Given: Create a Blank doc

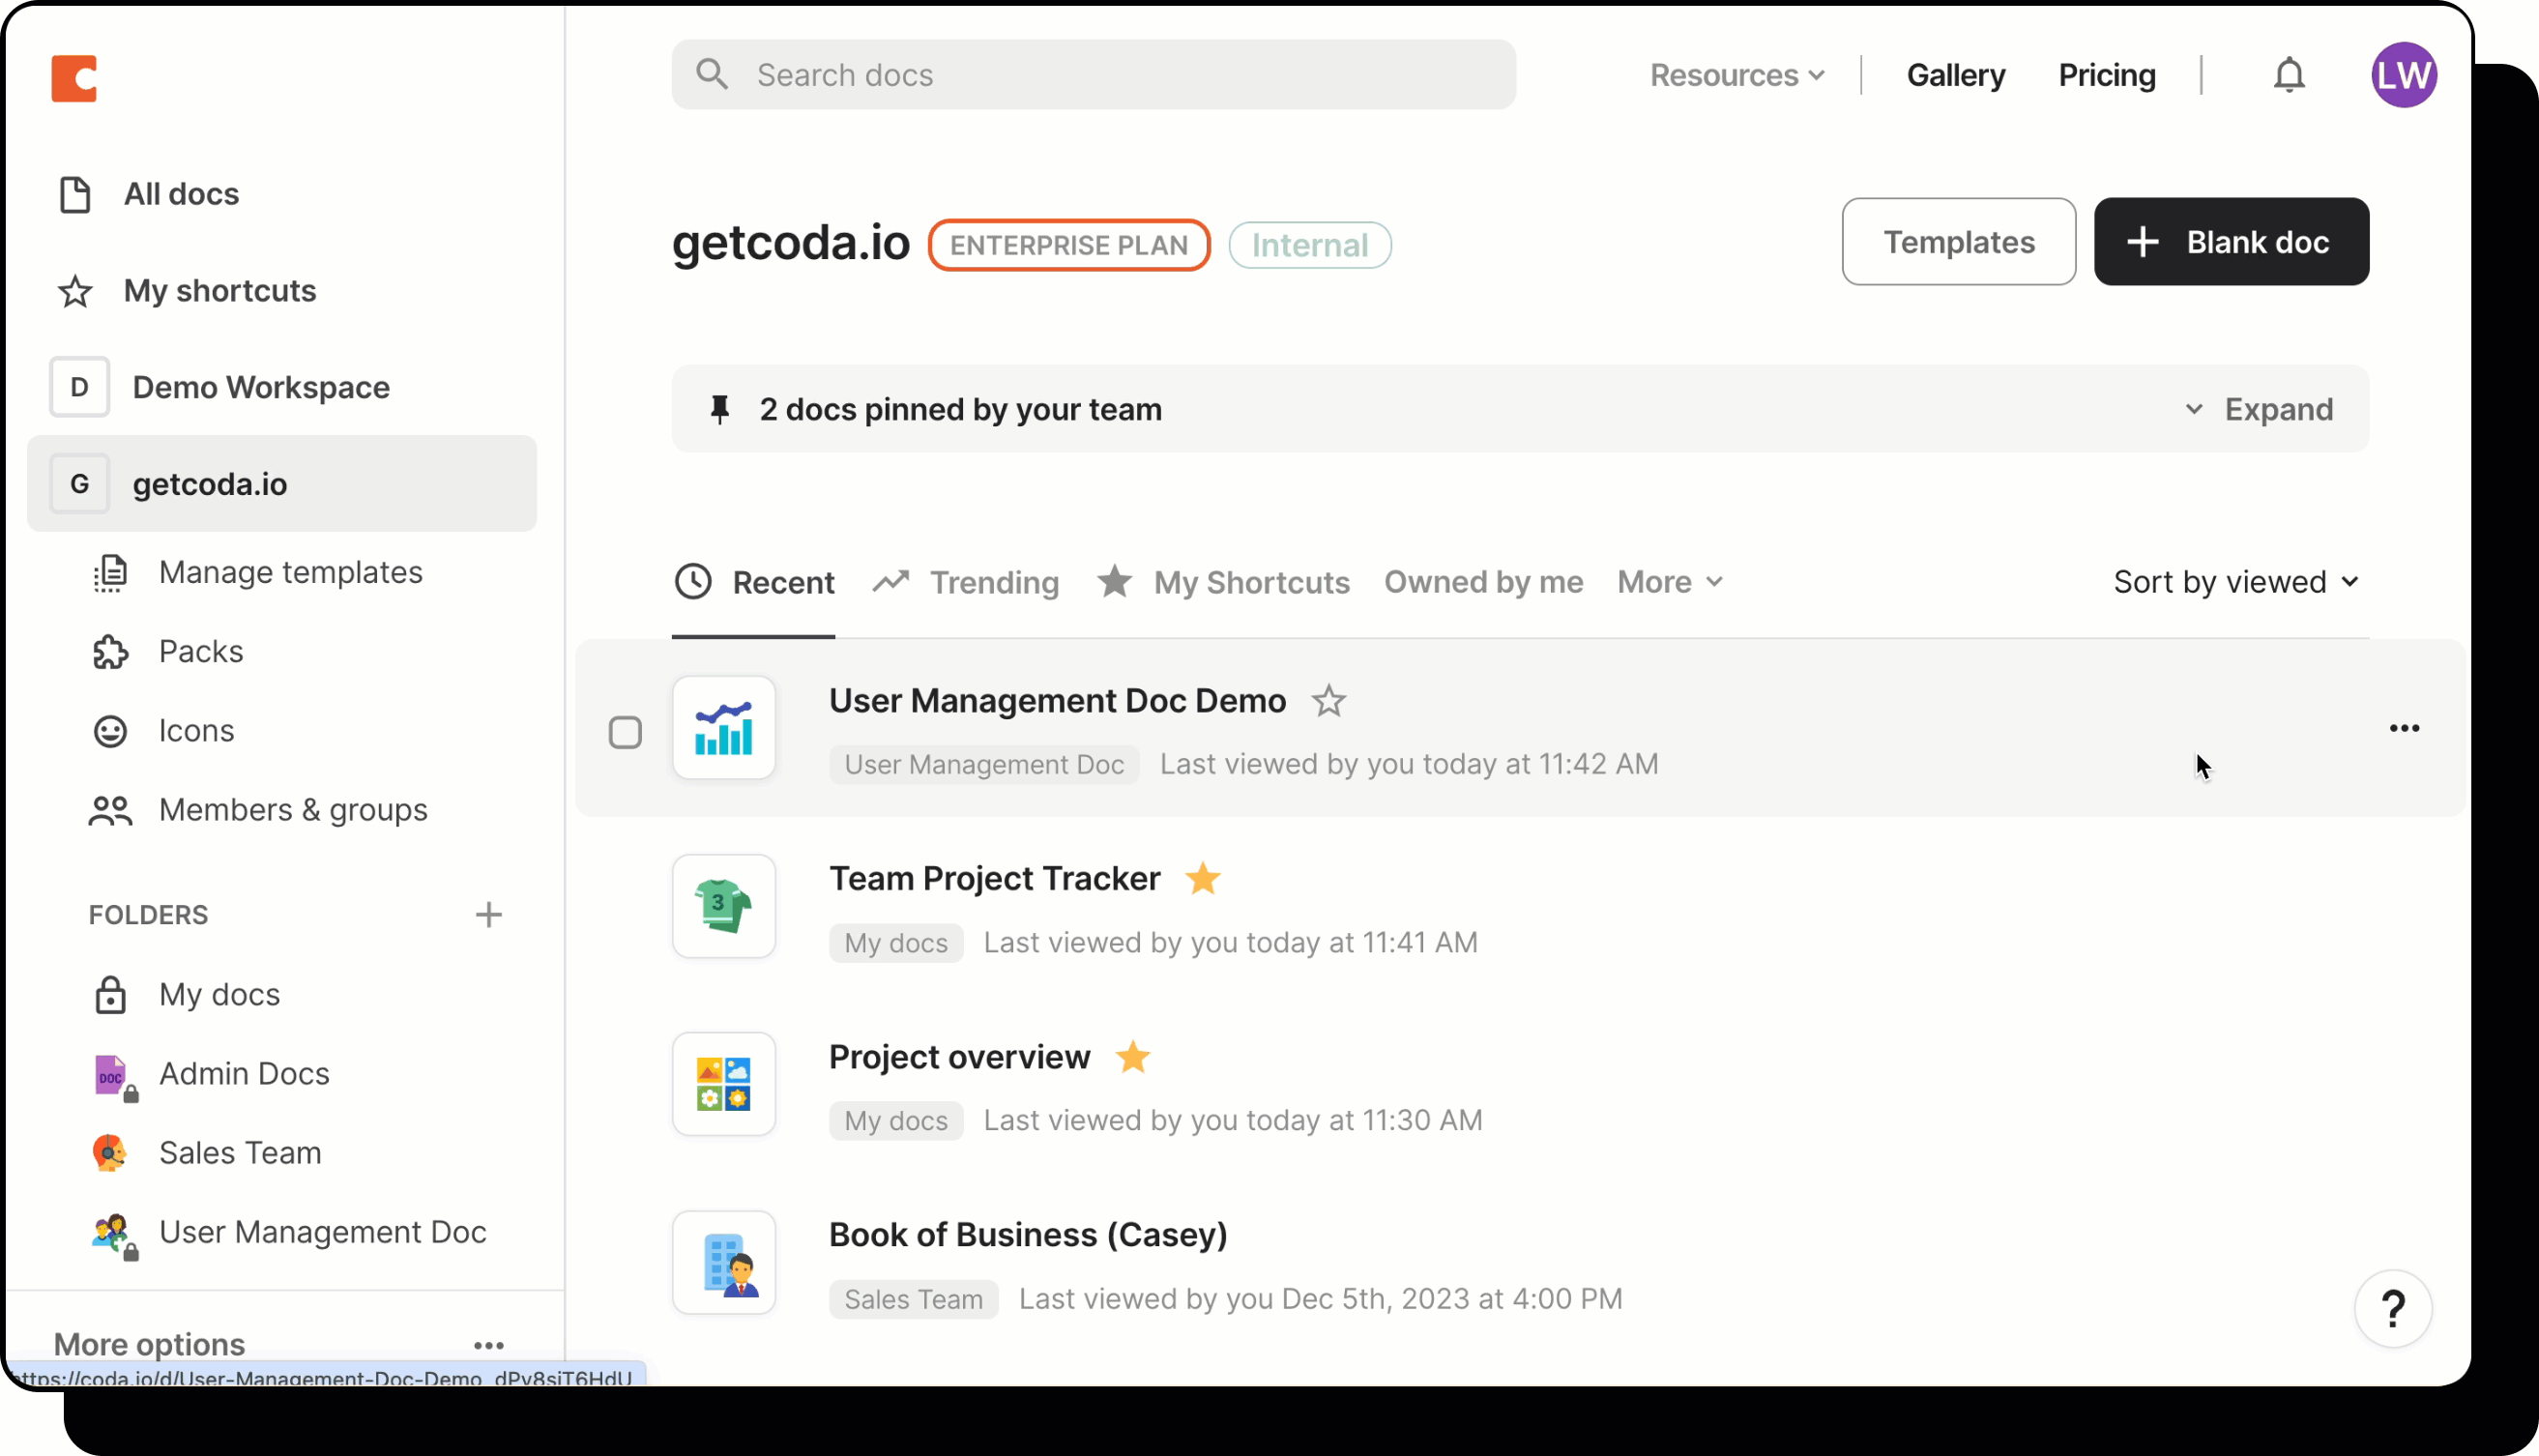Looking at the screenshot, I should click(2231, 241).
